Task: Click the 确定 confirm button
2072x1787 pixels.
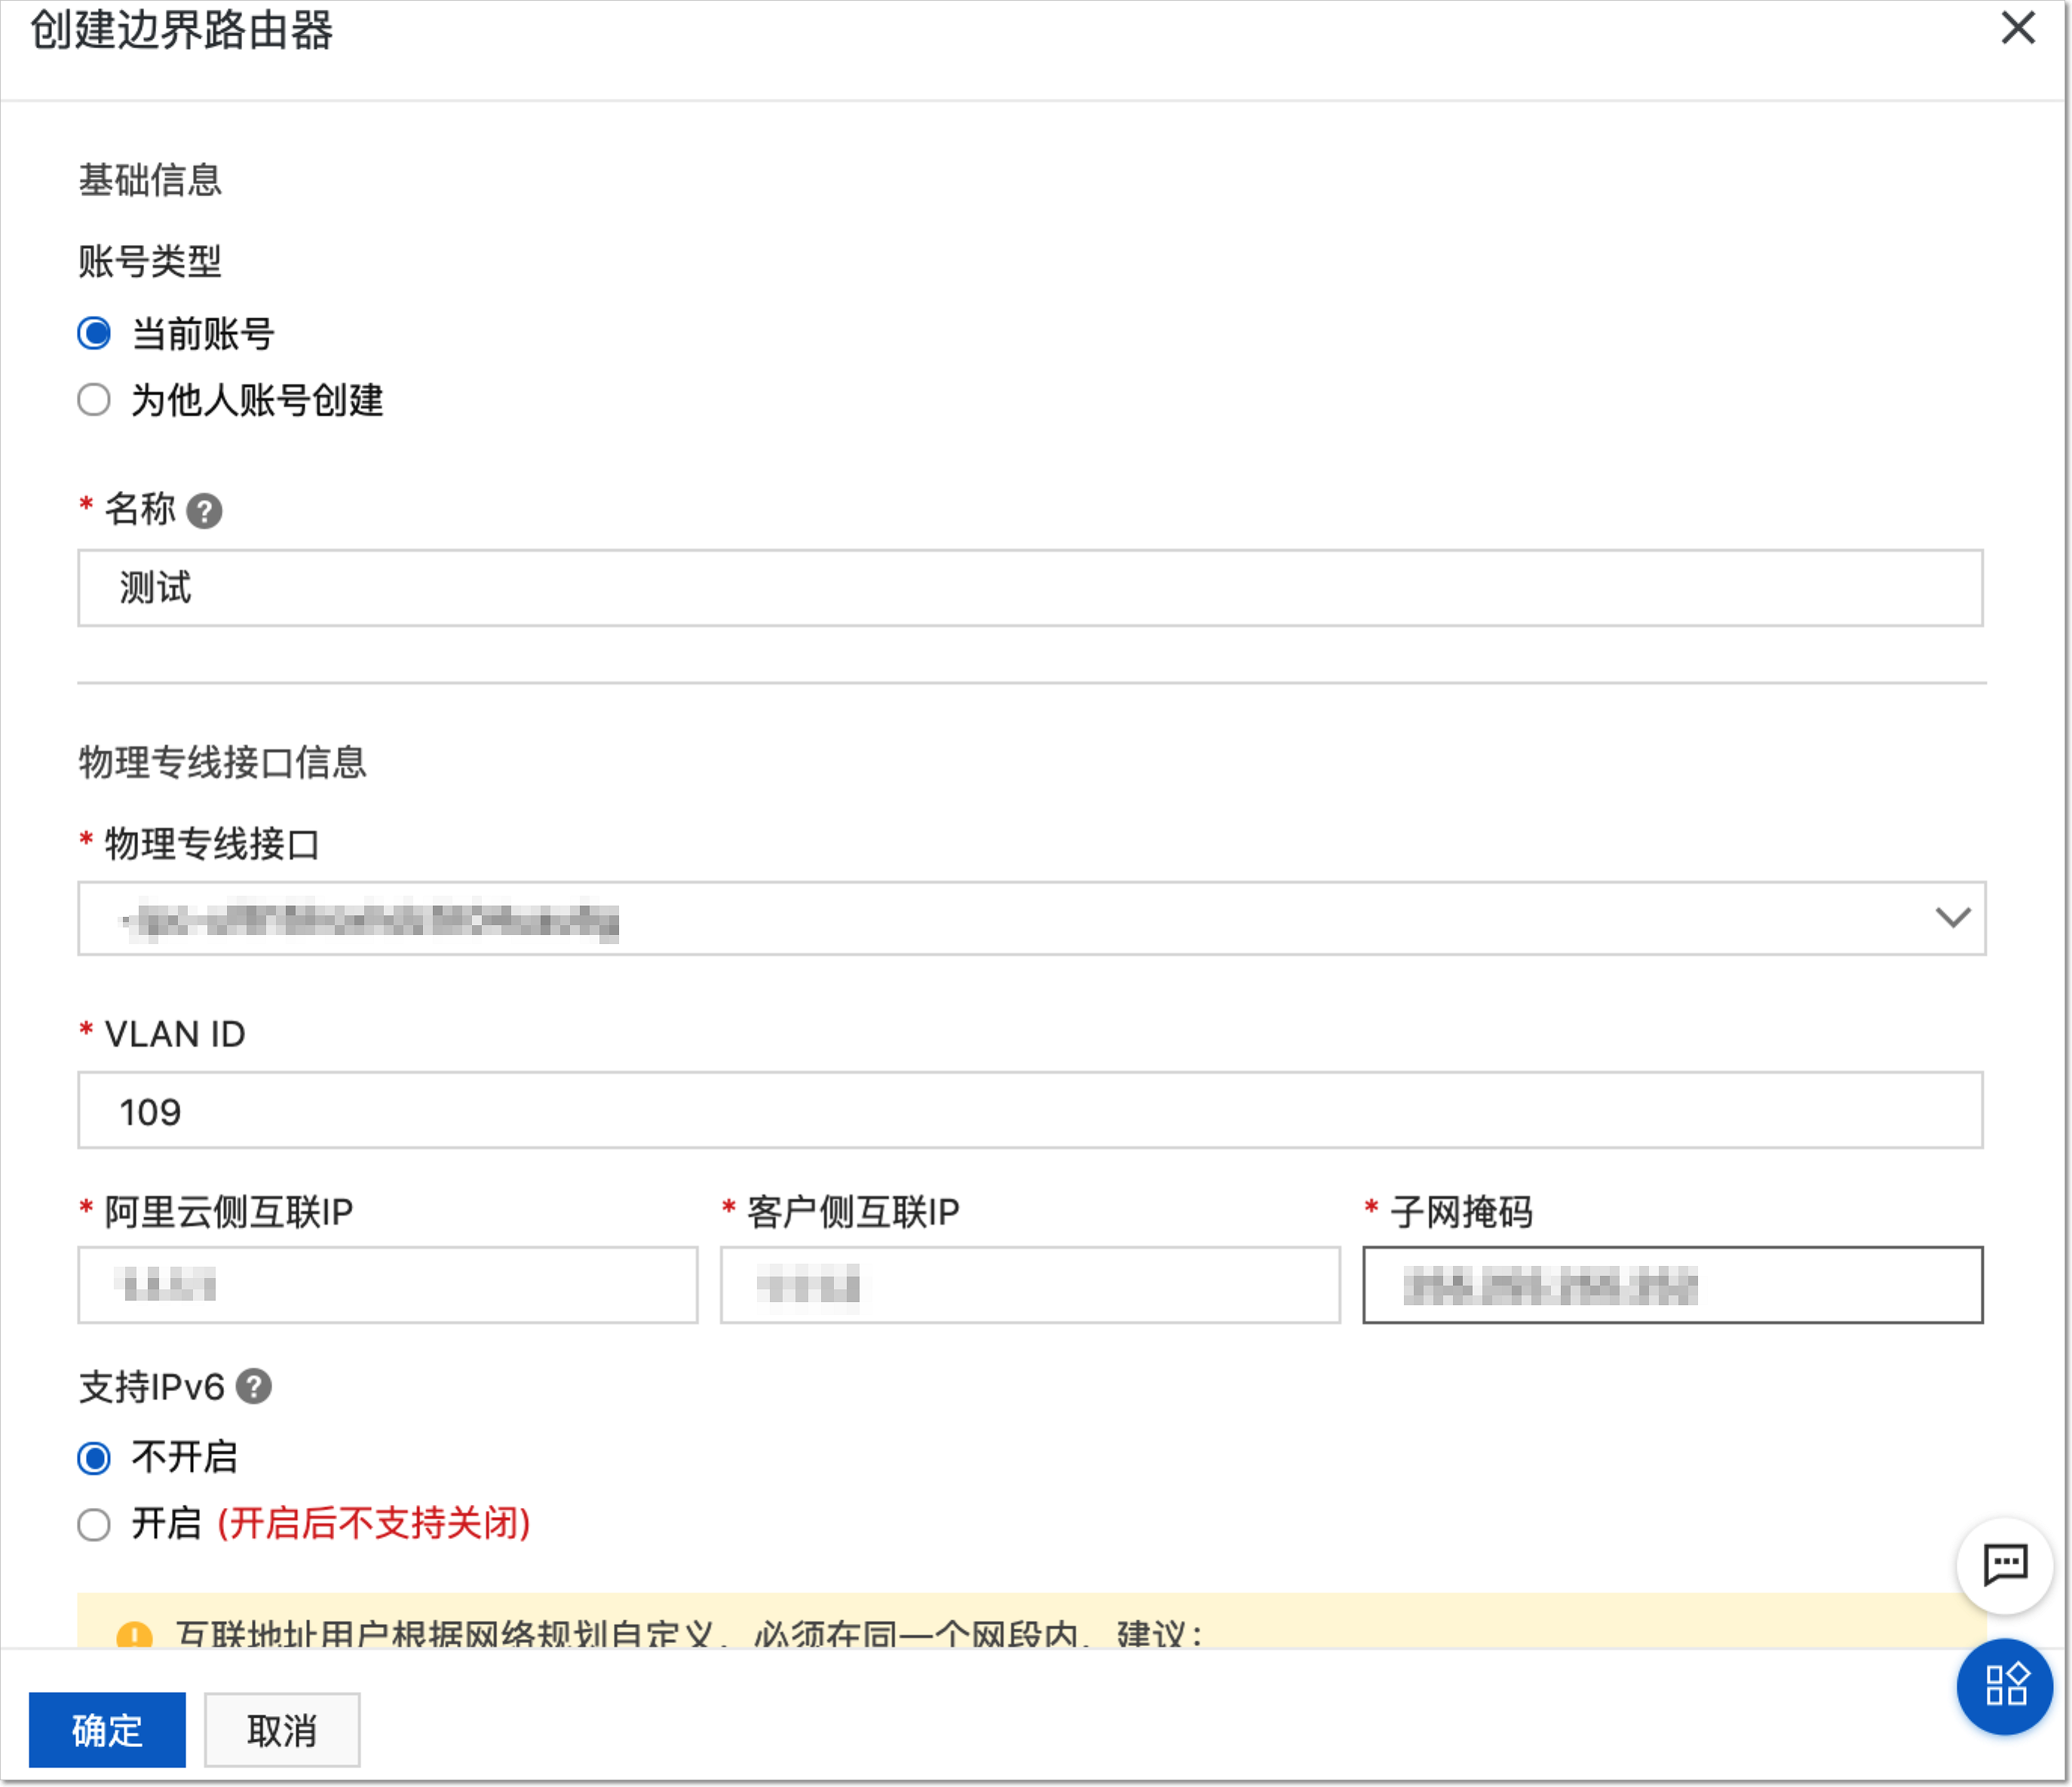Action: 107,1730
